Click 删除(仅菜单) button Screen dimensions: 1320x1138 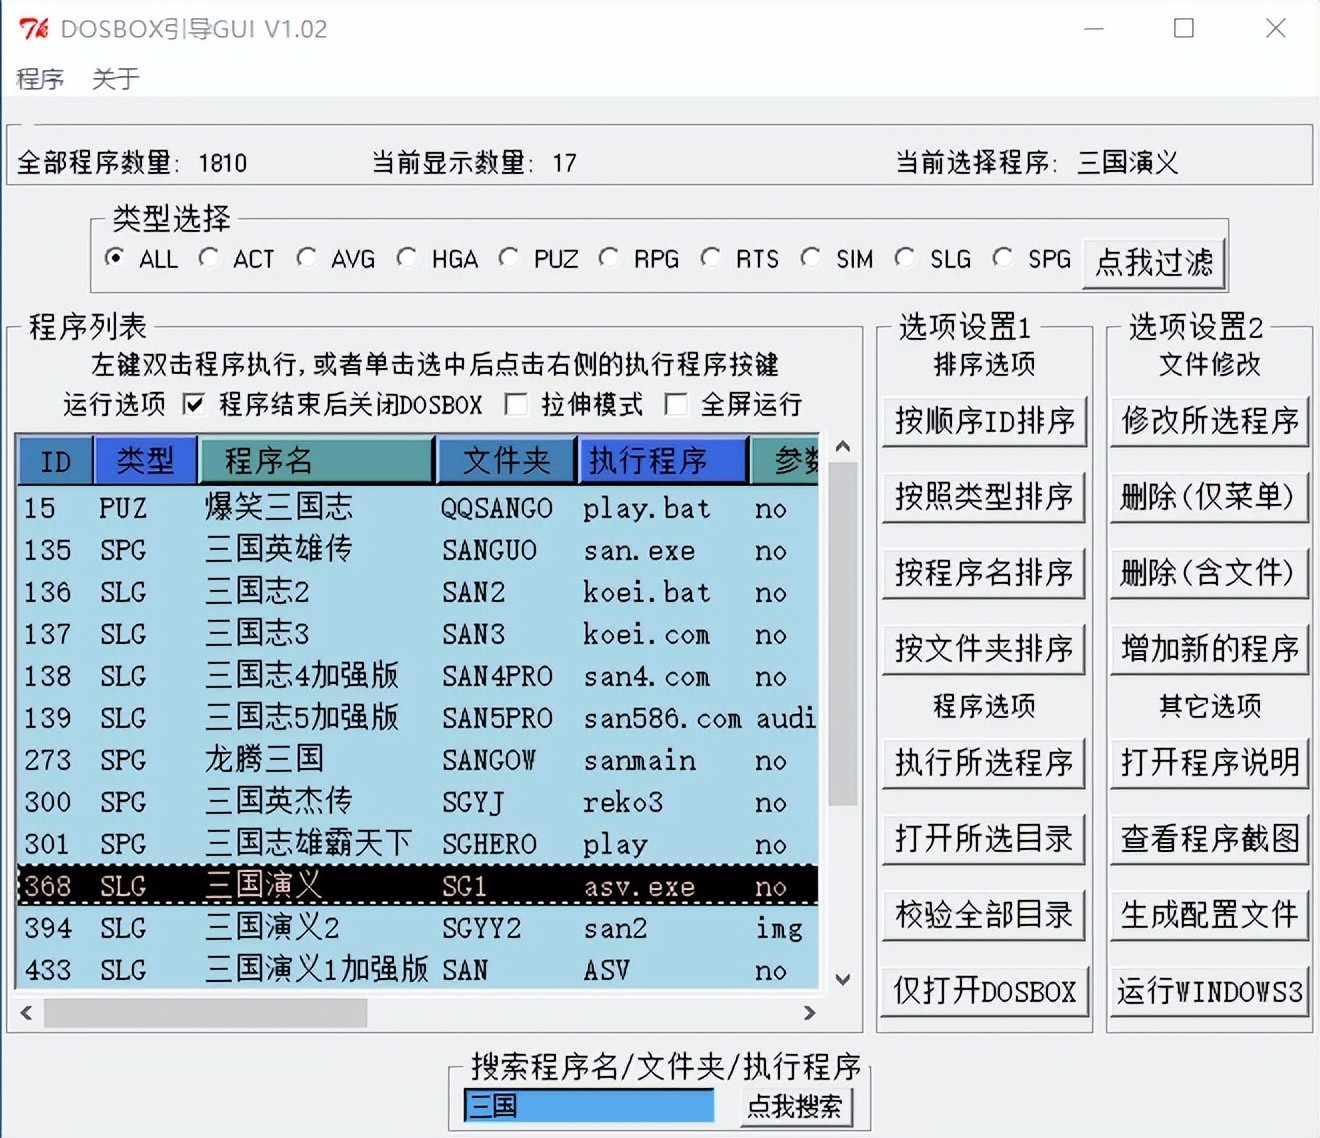[1210, 496]
